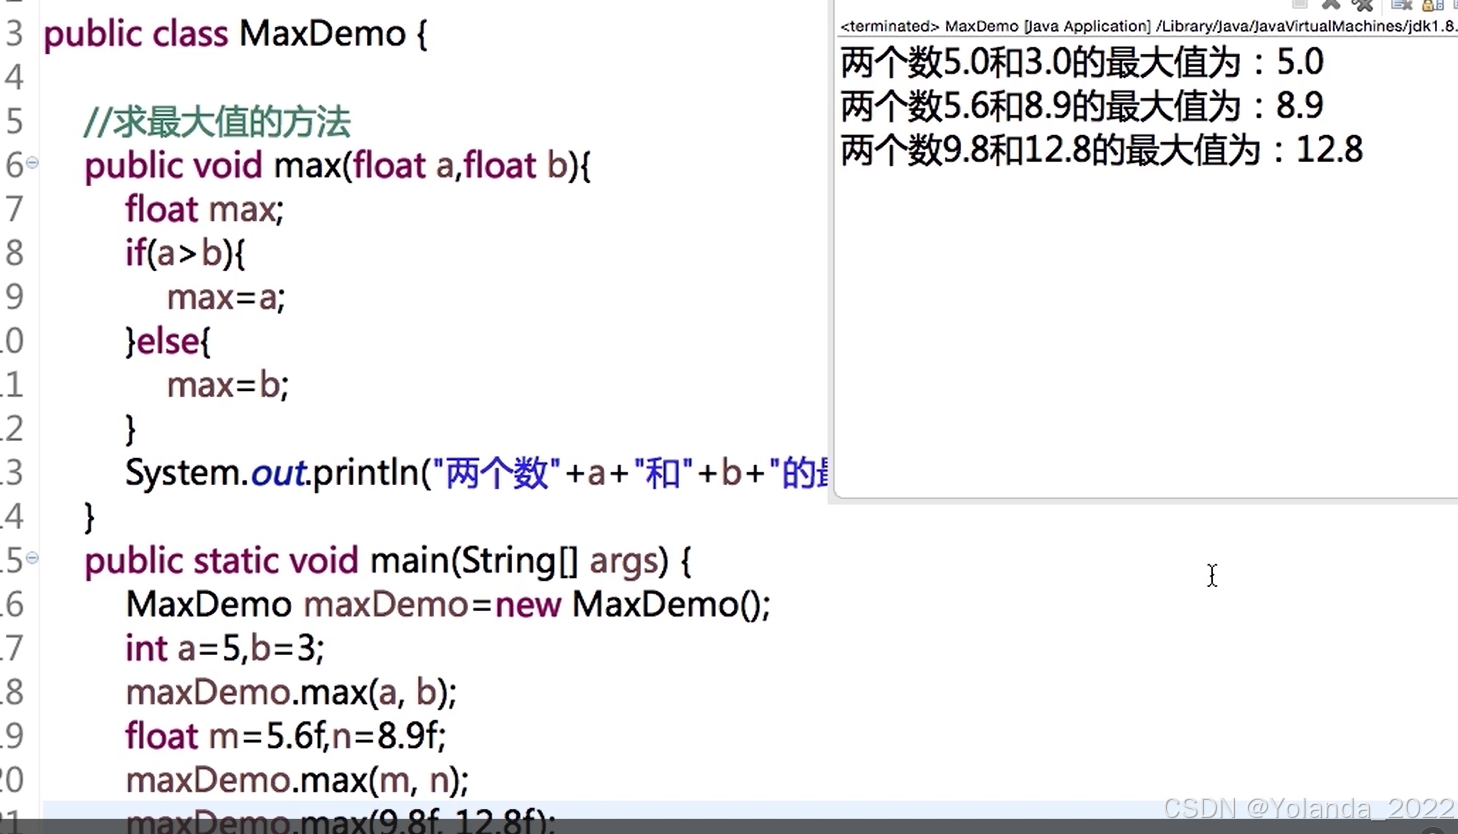Toggle the console Scroll Lock icon

tap(1433, 4)
